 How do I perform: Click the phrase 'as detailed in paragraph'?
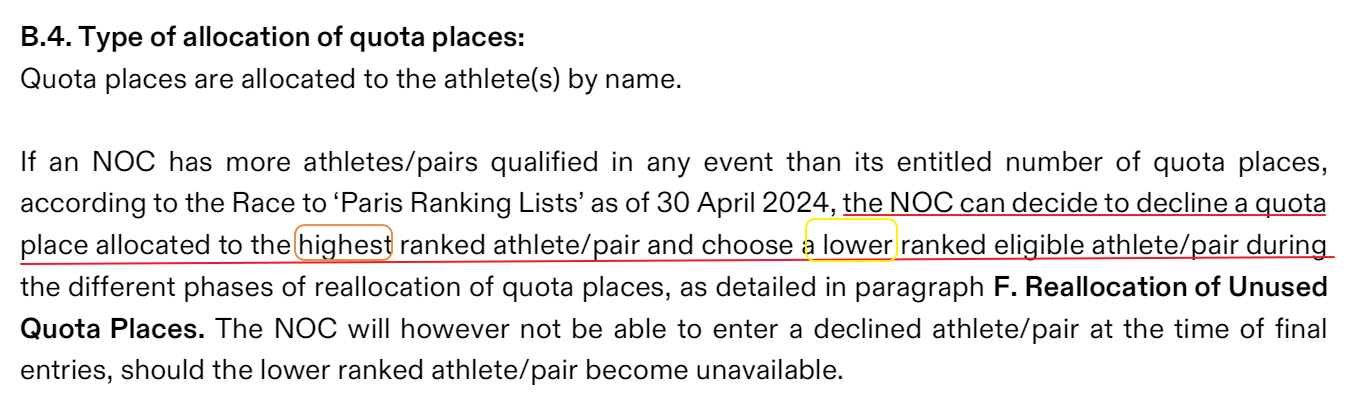pos(844,286)
